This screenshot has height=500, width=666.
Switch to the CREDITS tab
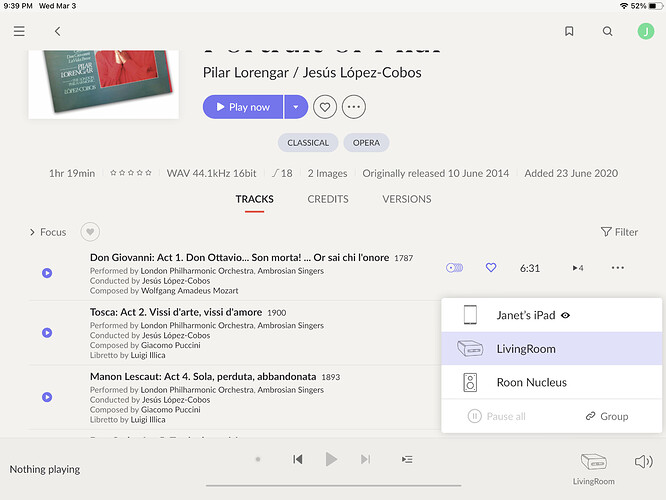tap(328, 199)
